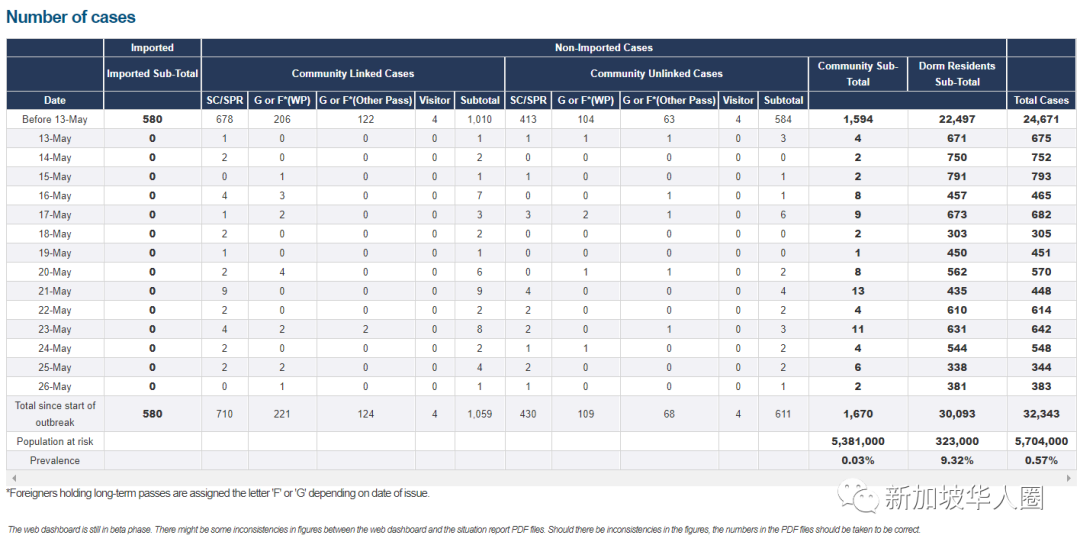Click the Total Cases column header
Viewport: 1080px width, 545px height.
1041,100
